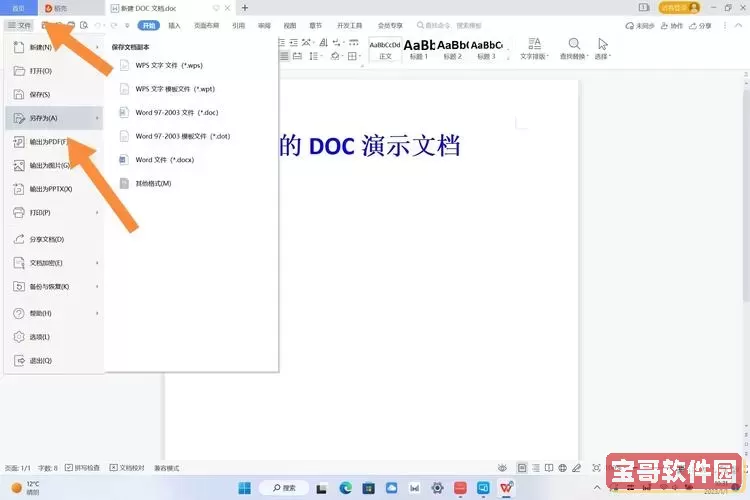Open the 文件 hamburger menu button
The width and height of the screenshot is (750, 500).
19,25
